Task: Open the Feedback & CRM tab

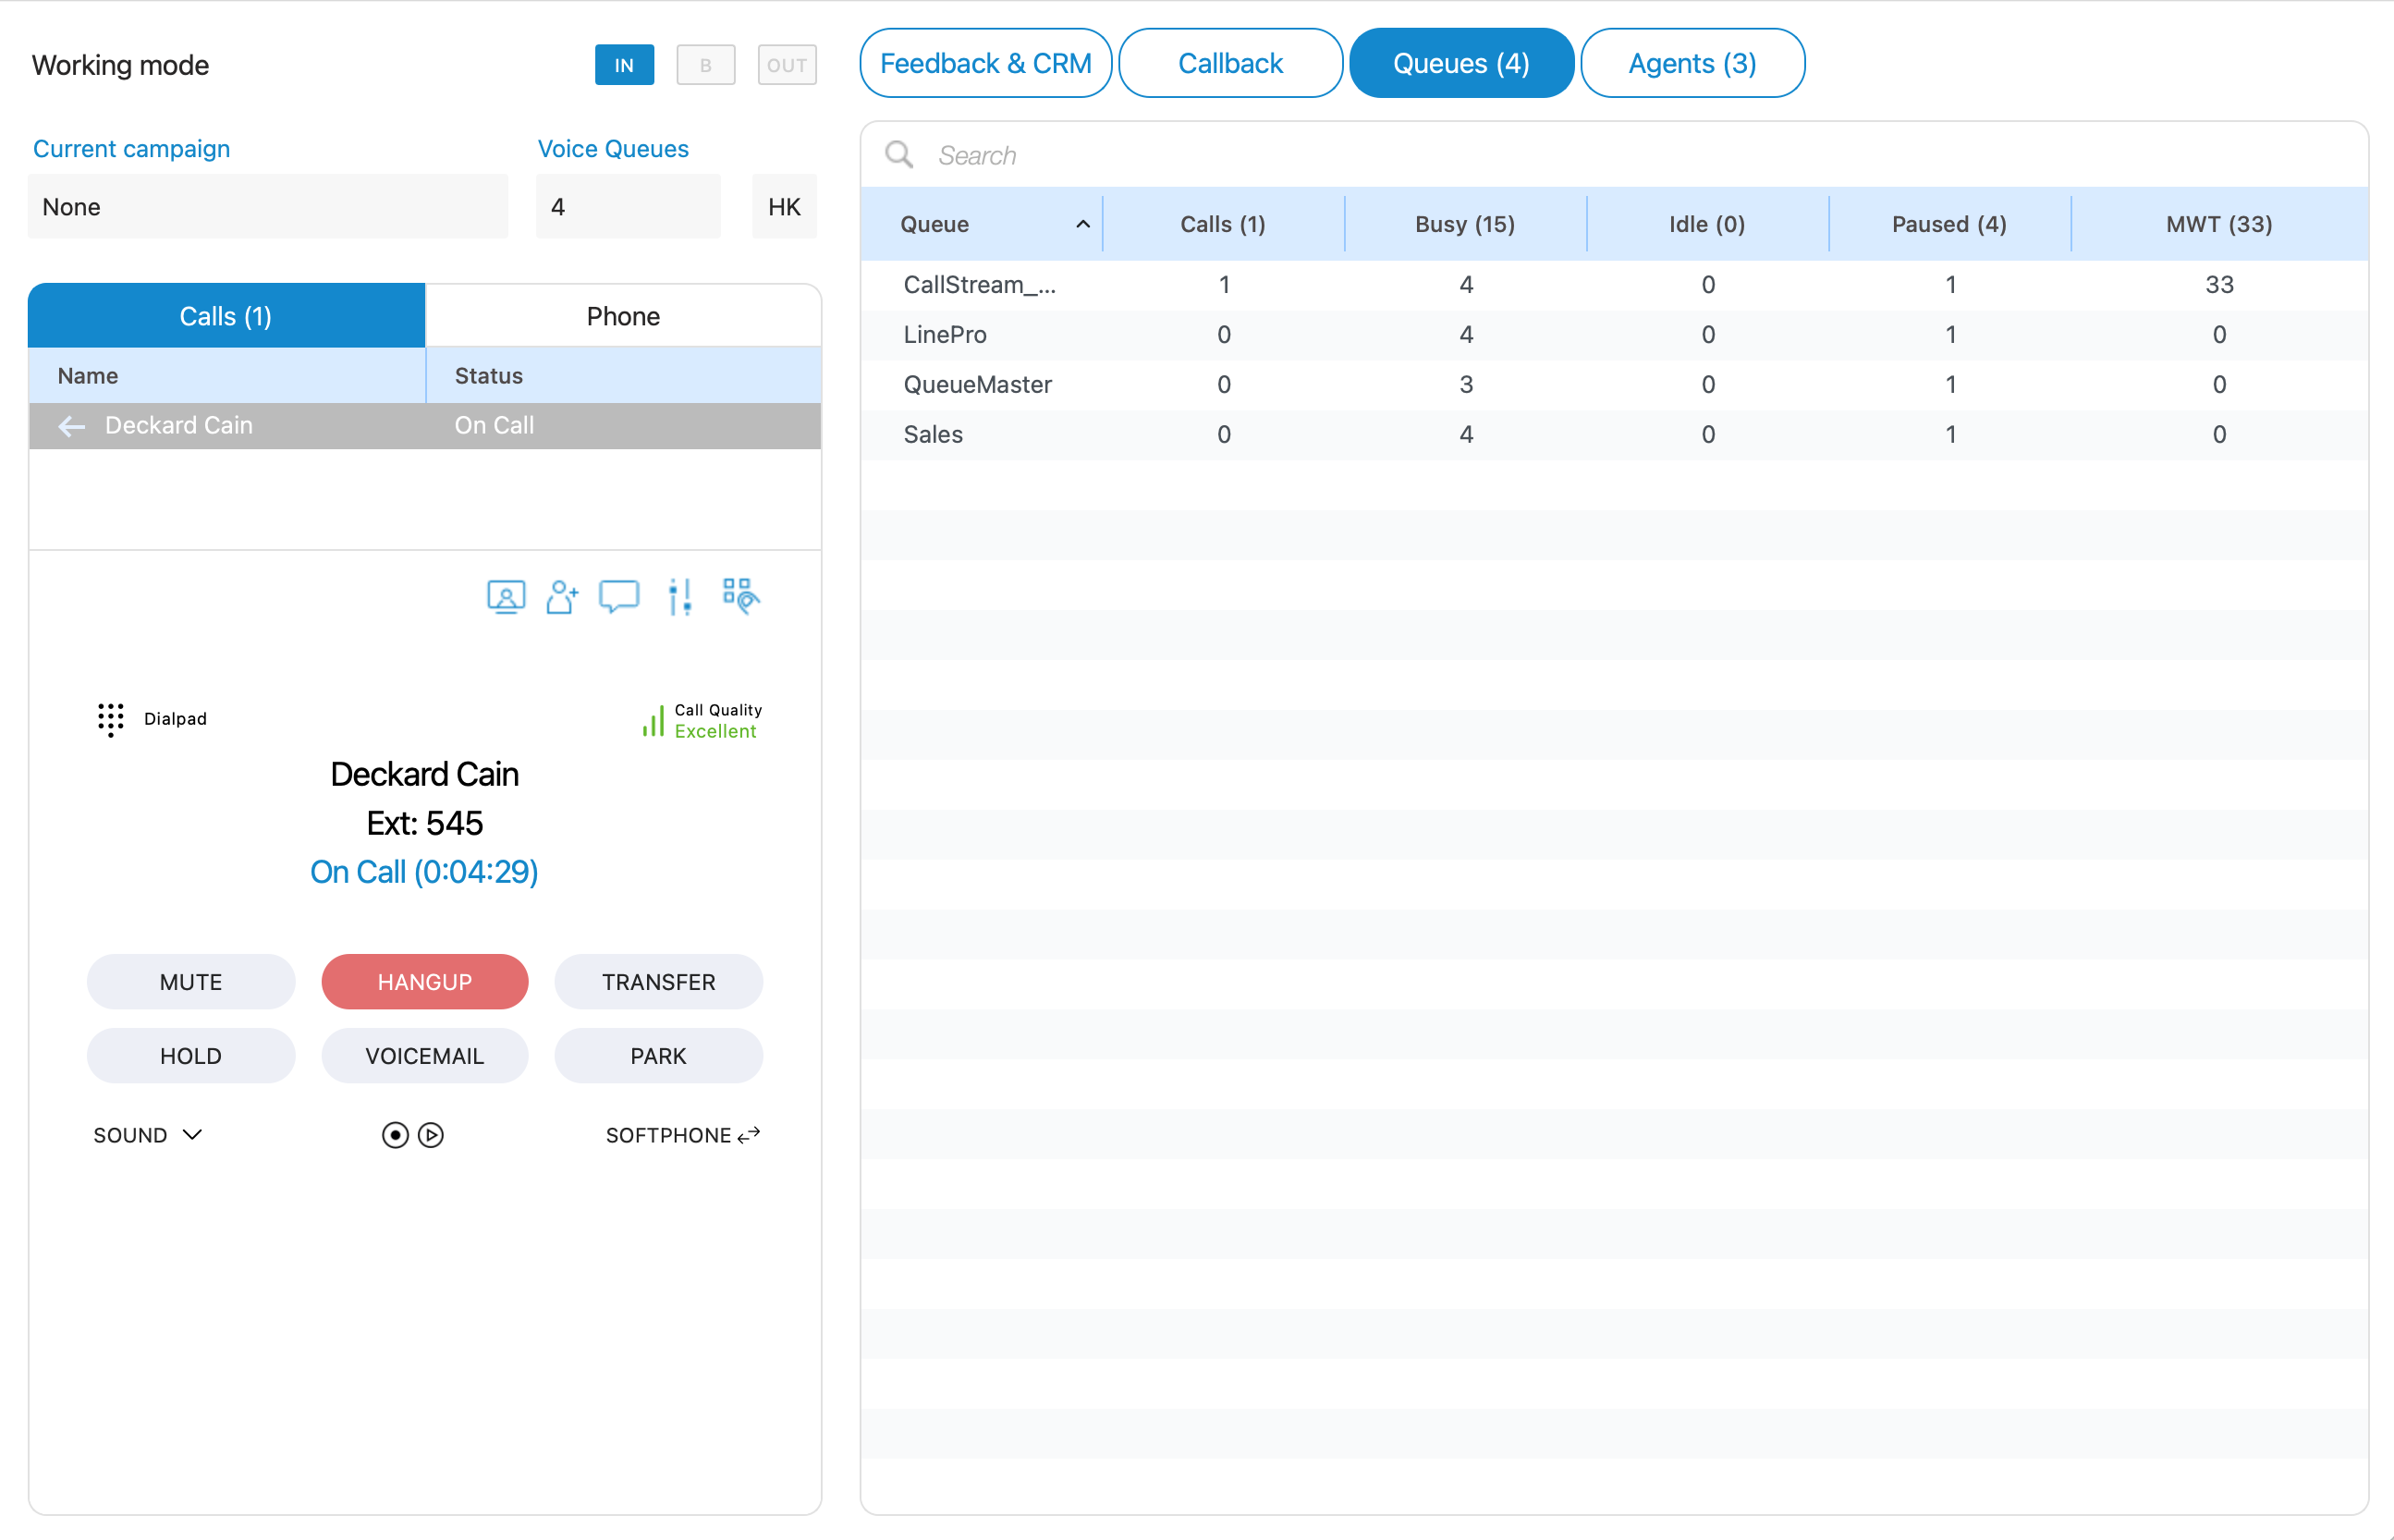Action: coord(986,63)
